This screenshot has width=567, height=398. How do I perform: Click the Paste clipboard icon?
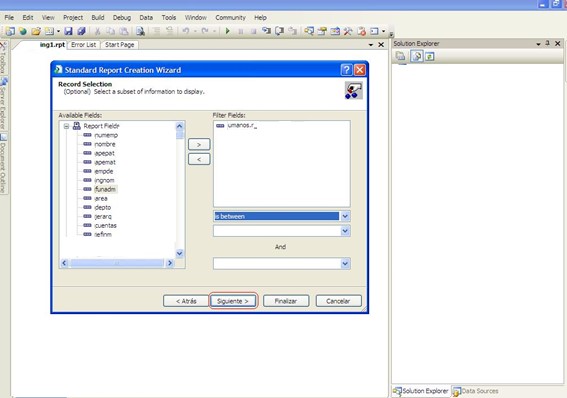(124, 31)
